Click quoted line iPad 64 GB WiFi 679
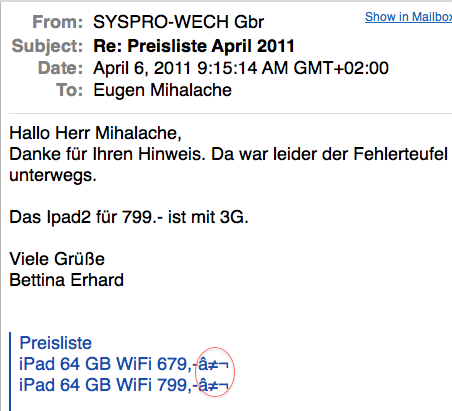Image resolution: width=452 pixels, height=411 pixels. click(x=124, y=364)
